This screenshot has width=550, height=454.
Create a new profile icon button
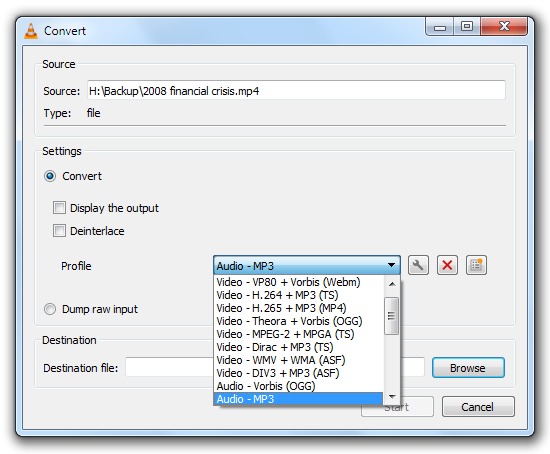tap(476, 265)
